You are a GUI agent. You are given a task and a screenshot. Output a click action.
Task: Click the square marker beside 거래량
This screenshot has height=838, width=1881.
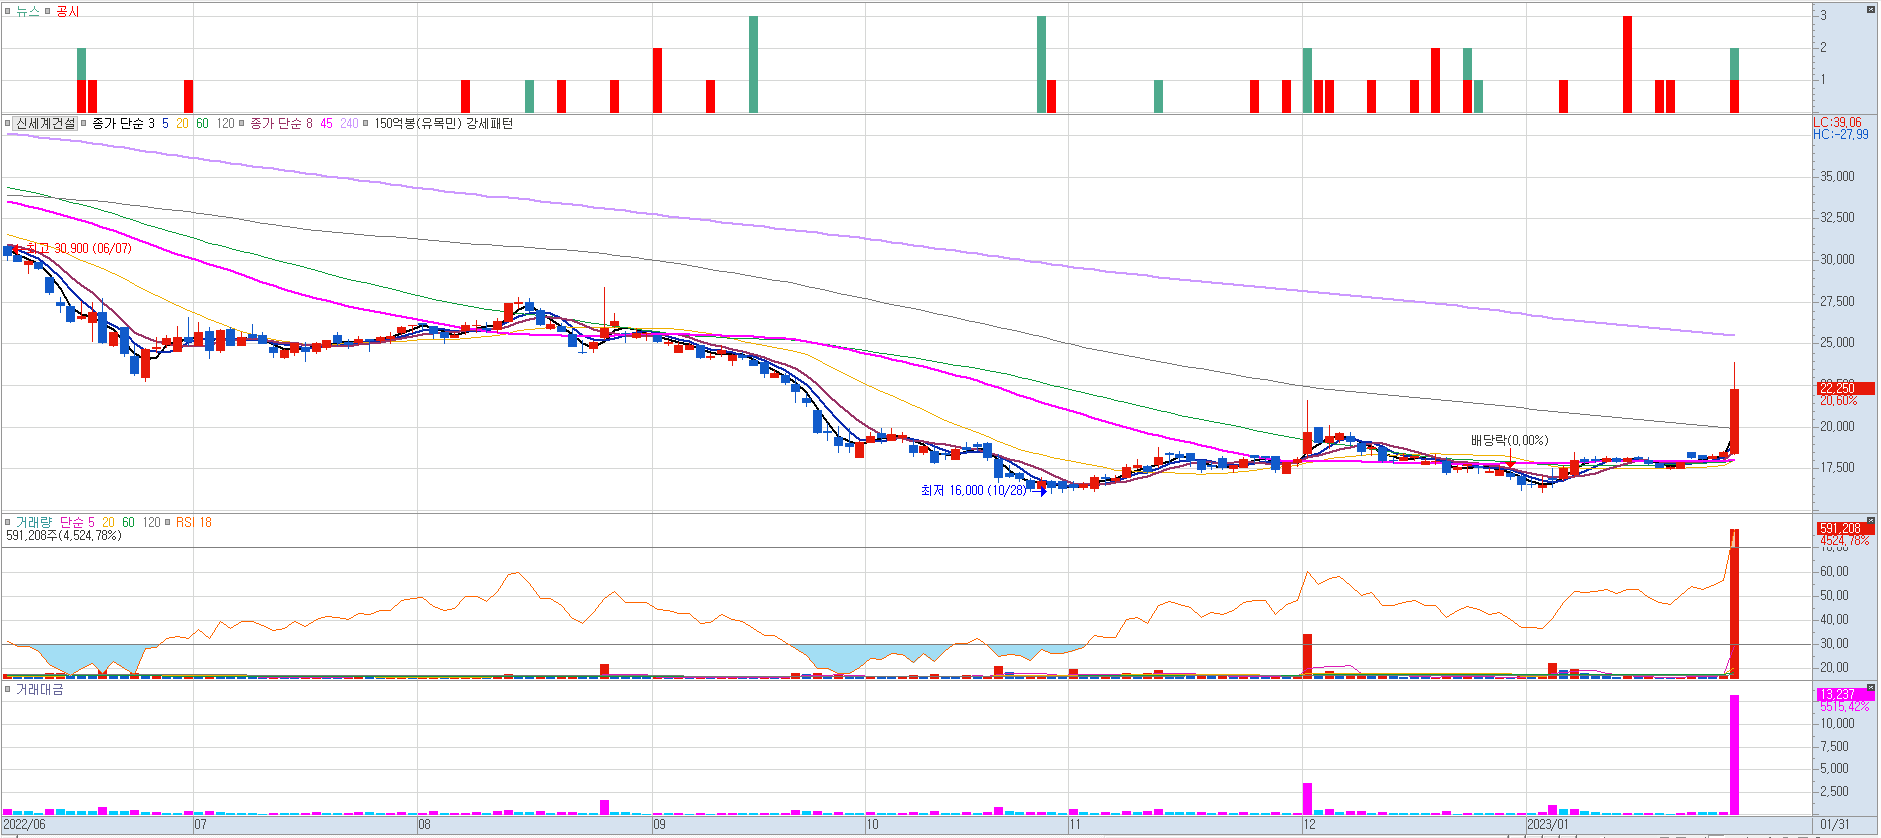point(8,522)
